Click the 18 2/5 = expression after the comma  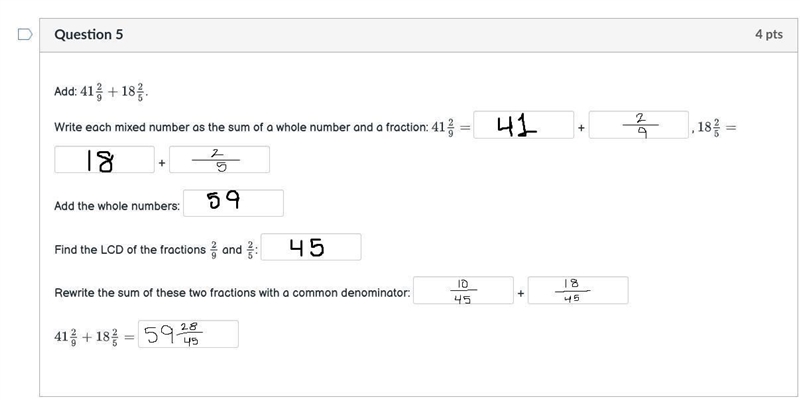717,128
